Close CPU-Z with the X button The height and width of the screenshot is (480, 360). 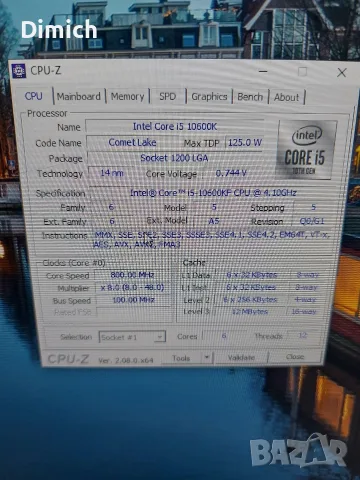[x=342, y=73]
